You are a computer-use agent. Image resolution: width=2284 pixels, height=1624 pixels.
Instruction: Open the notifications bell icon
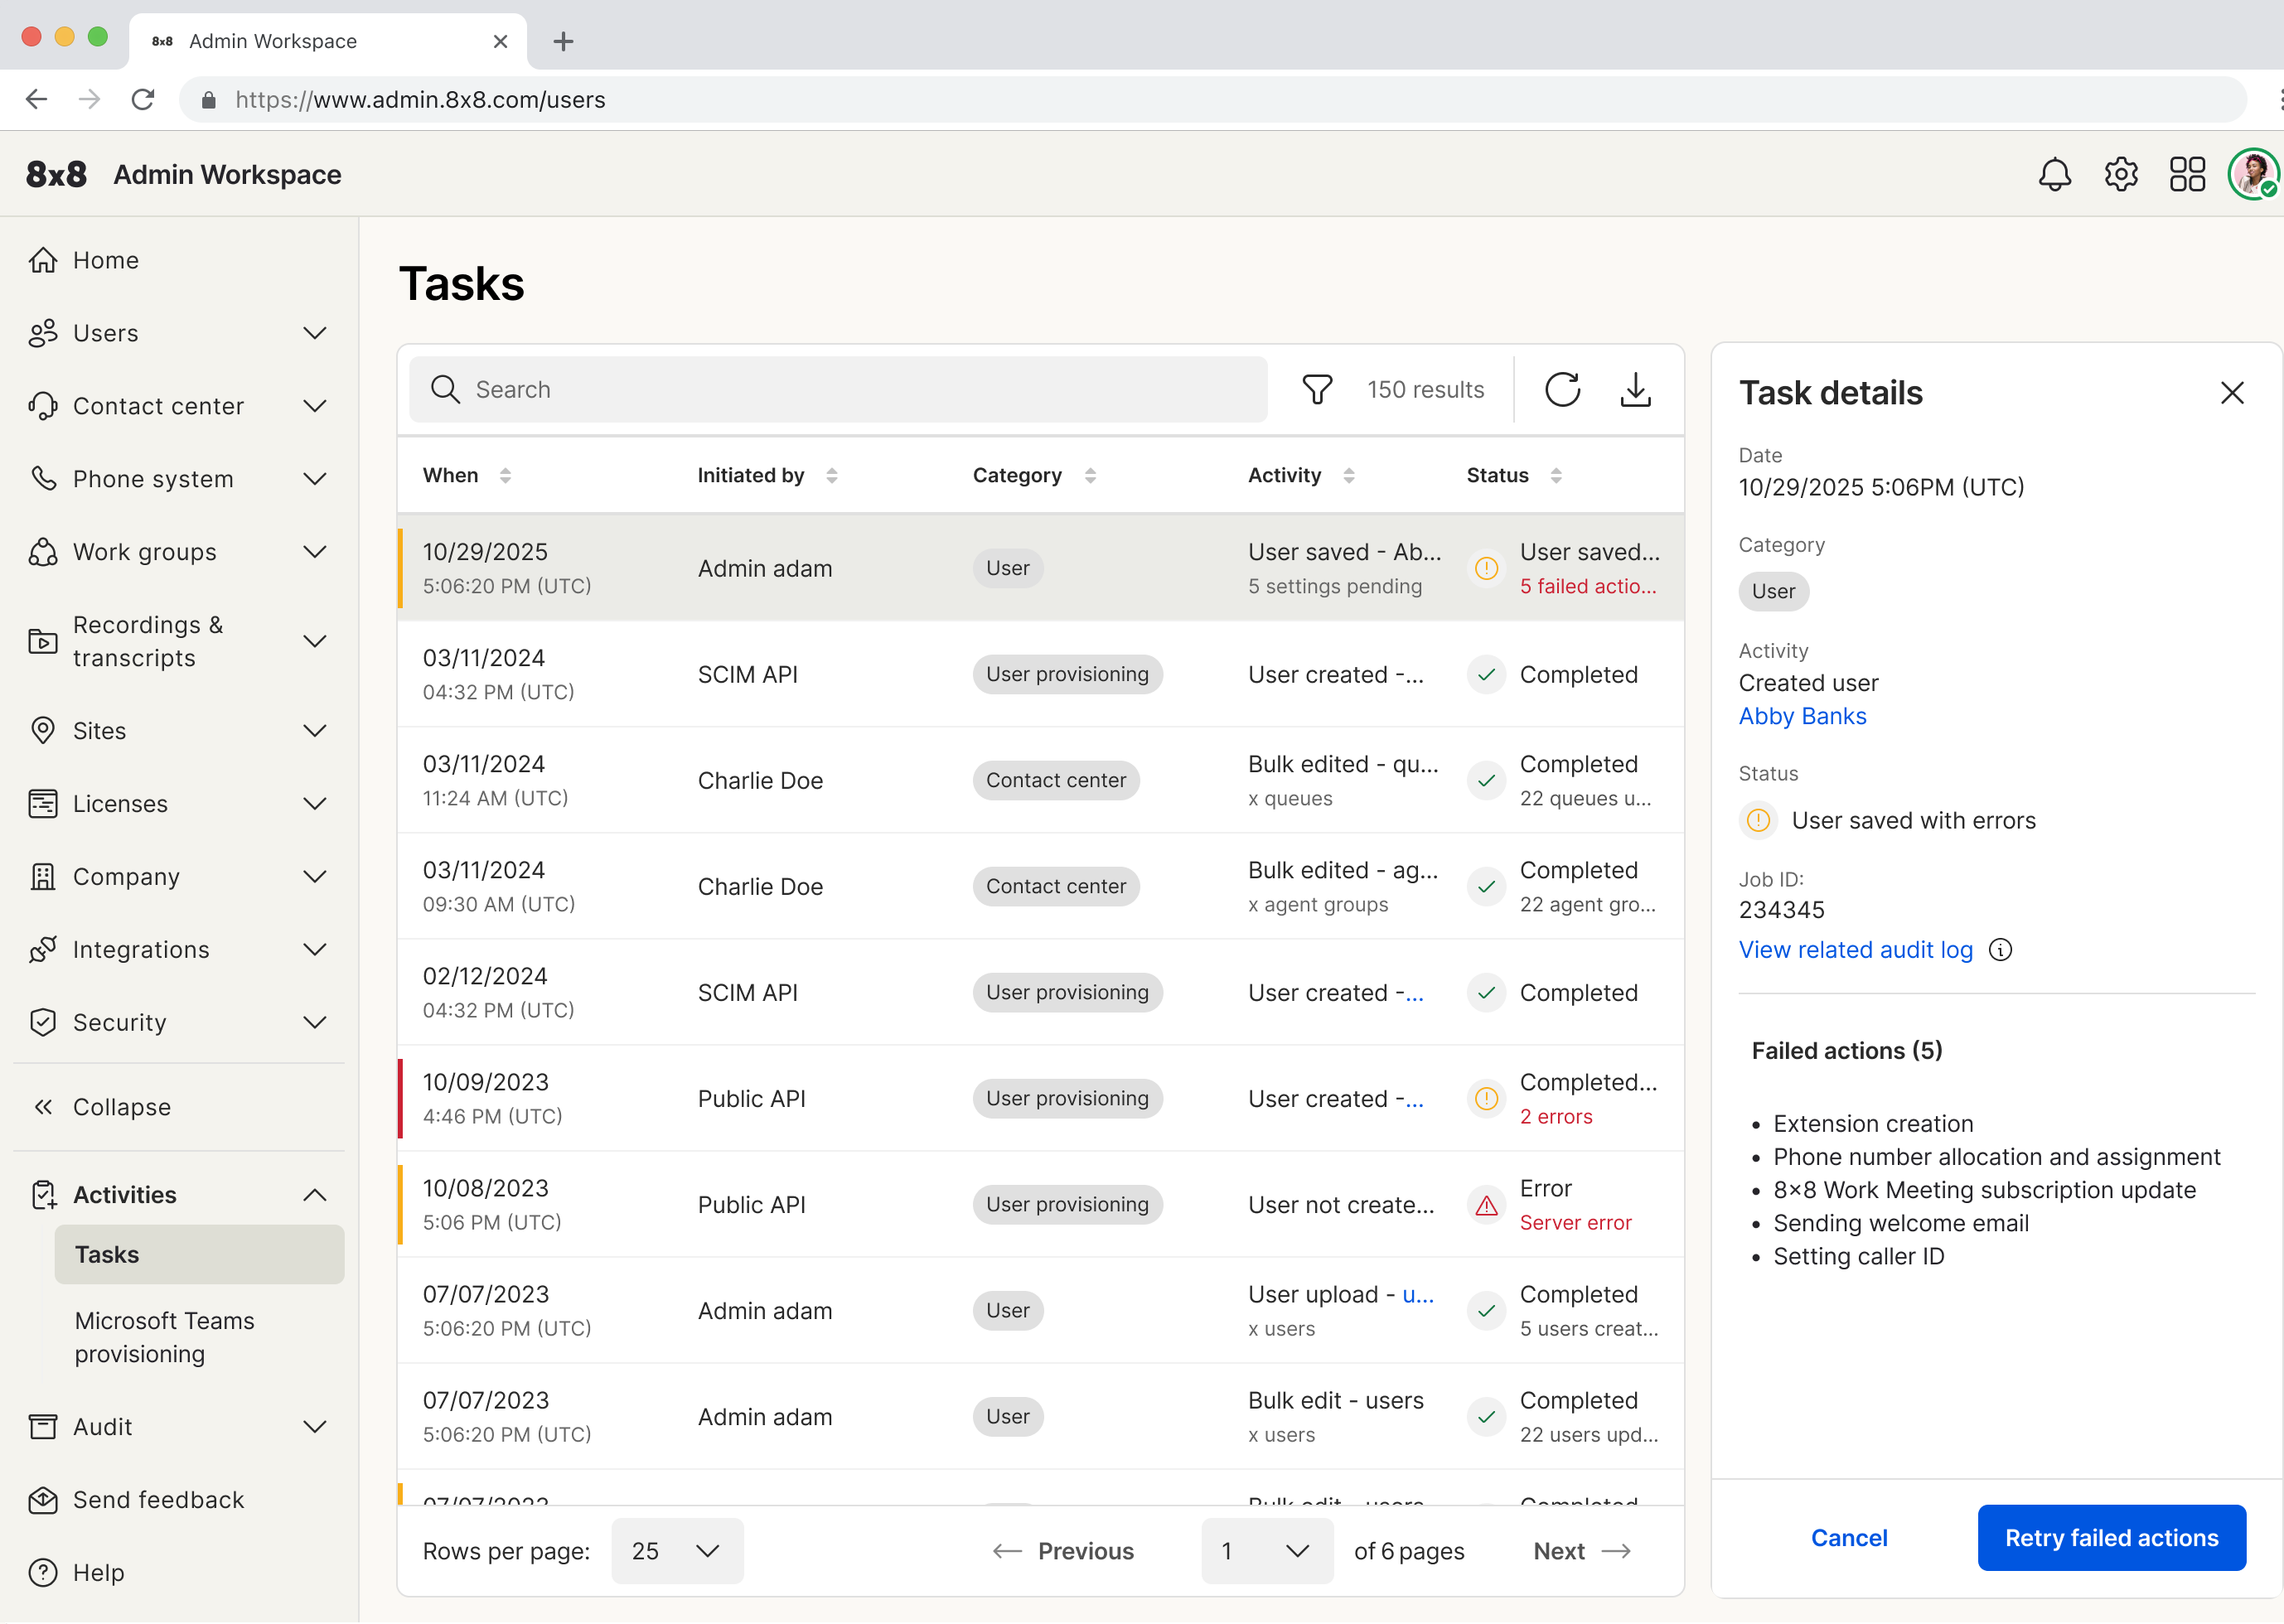pyautogui.click(x=2054, y=174)
